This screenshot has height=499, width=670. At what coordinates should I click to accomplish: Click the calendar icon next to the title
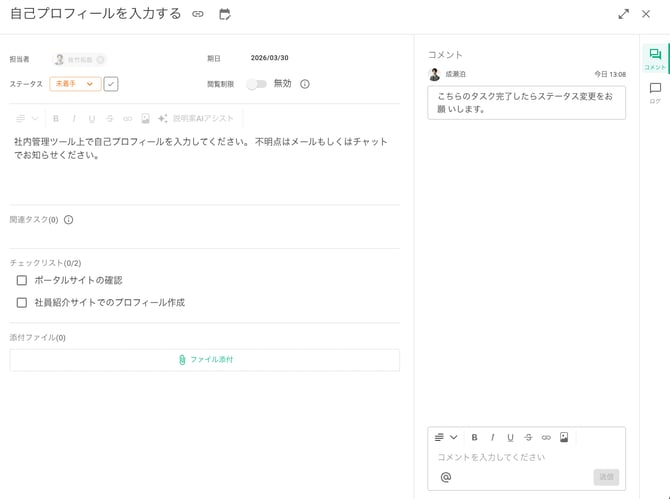pos(225,14)
